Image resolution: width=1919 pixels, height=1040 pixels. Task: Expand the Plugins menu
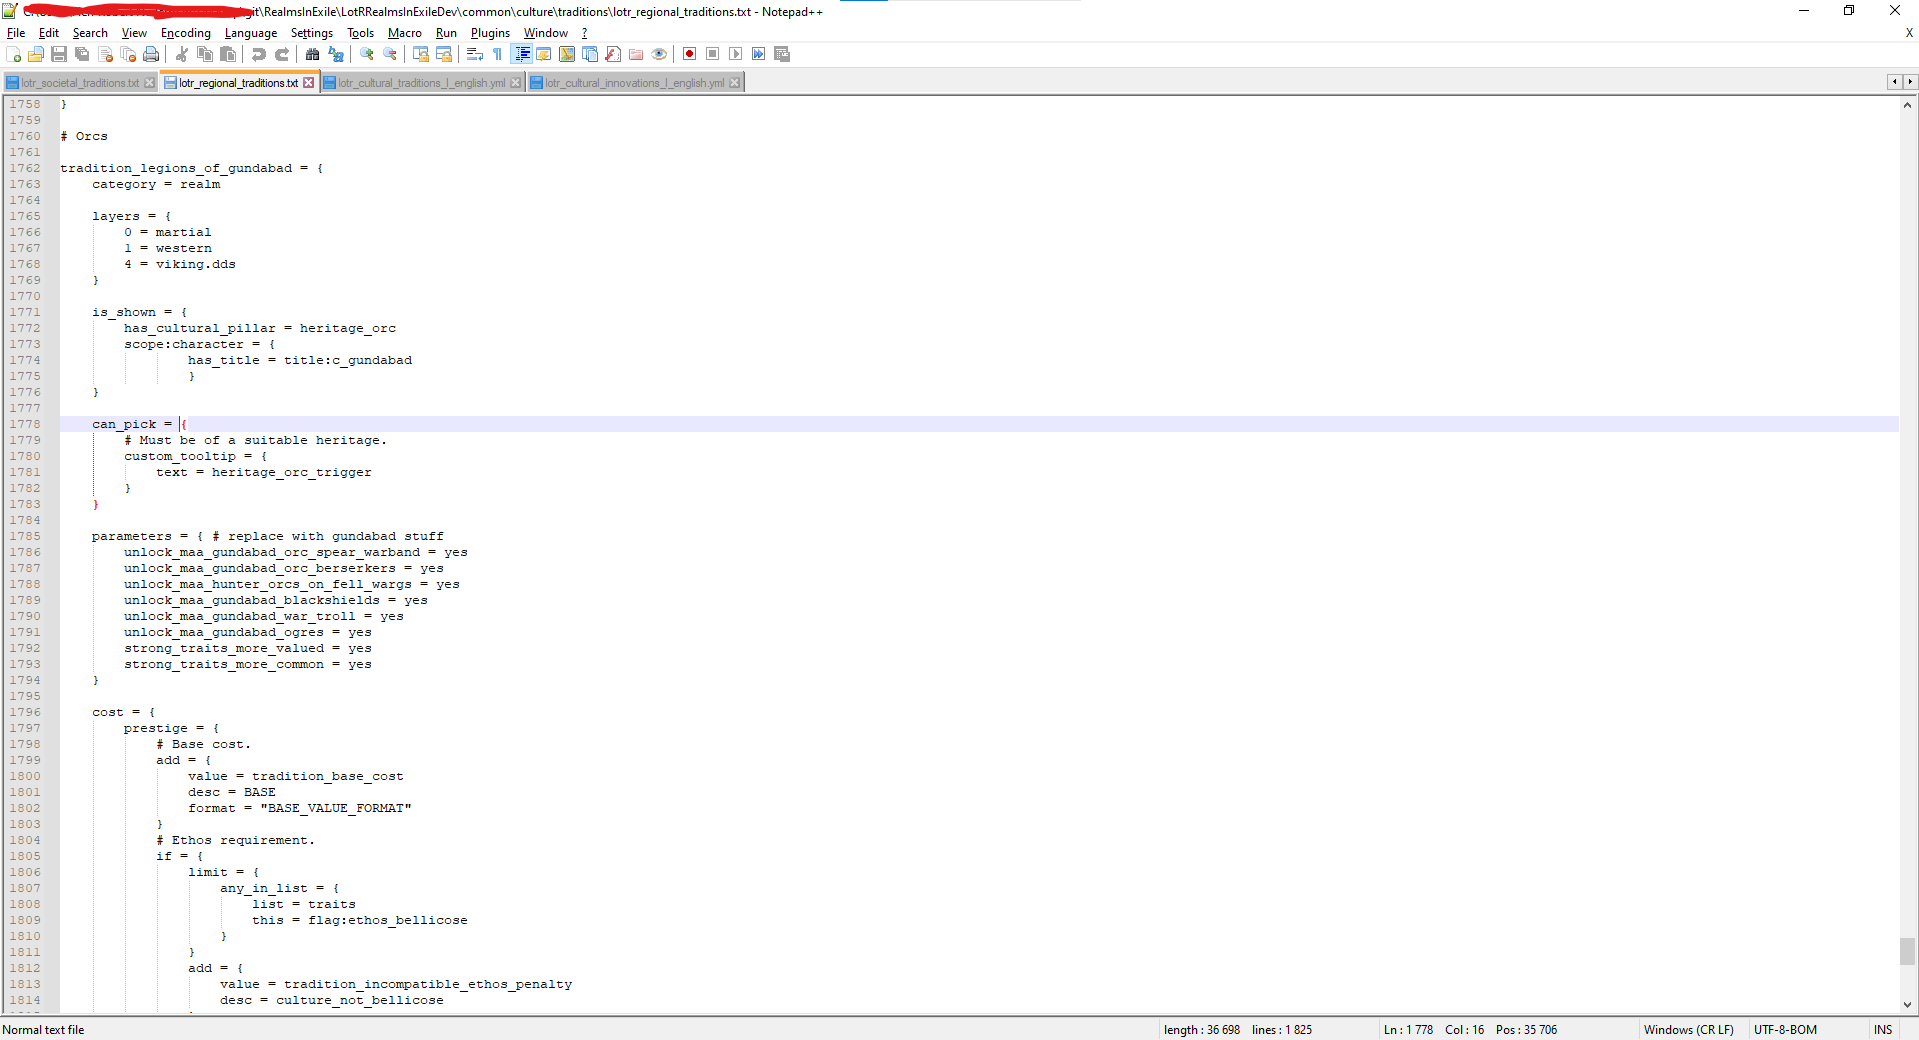(x=490, y=33)
